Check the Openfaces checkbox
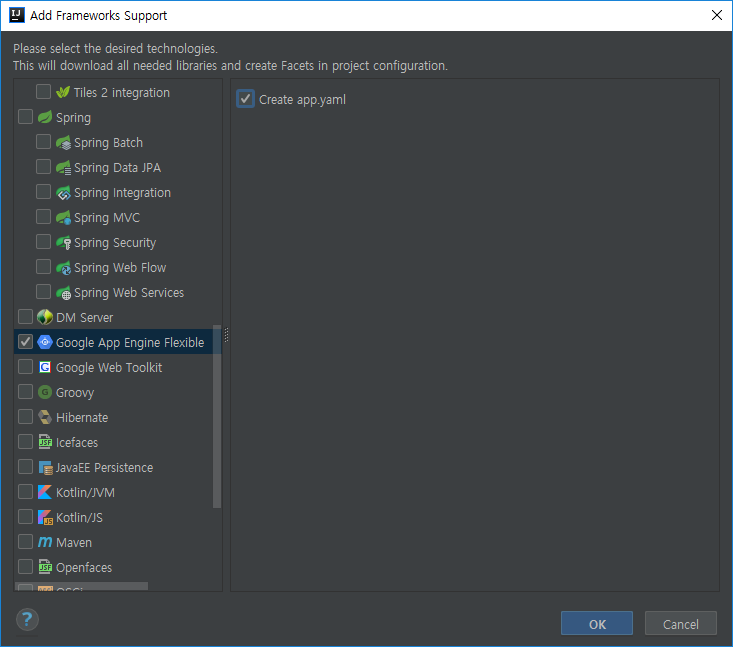 25,567
